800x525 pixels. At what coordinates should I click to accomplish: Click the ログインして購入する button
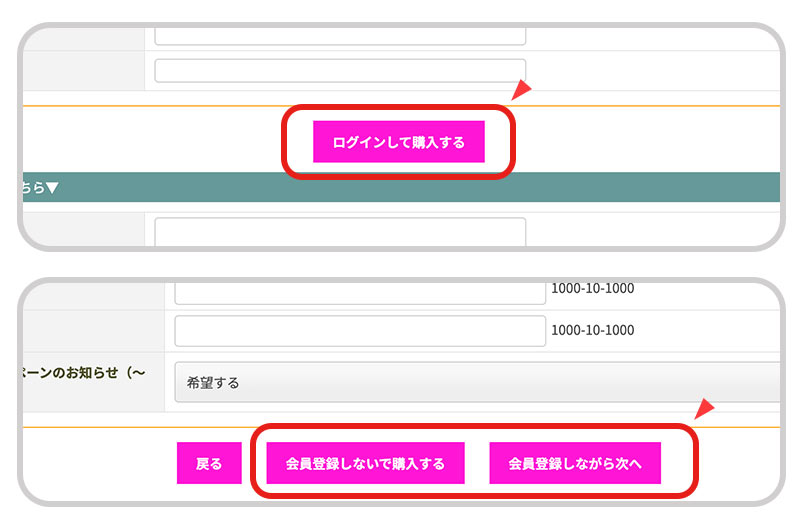[x=398, y=142]
